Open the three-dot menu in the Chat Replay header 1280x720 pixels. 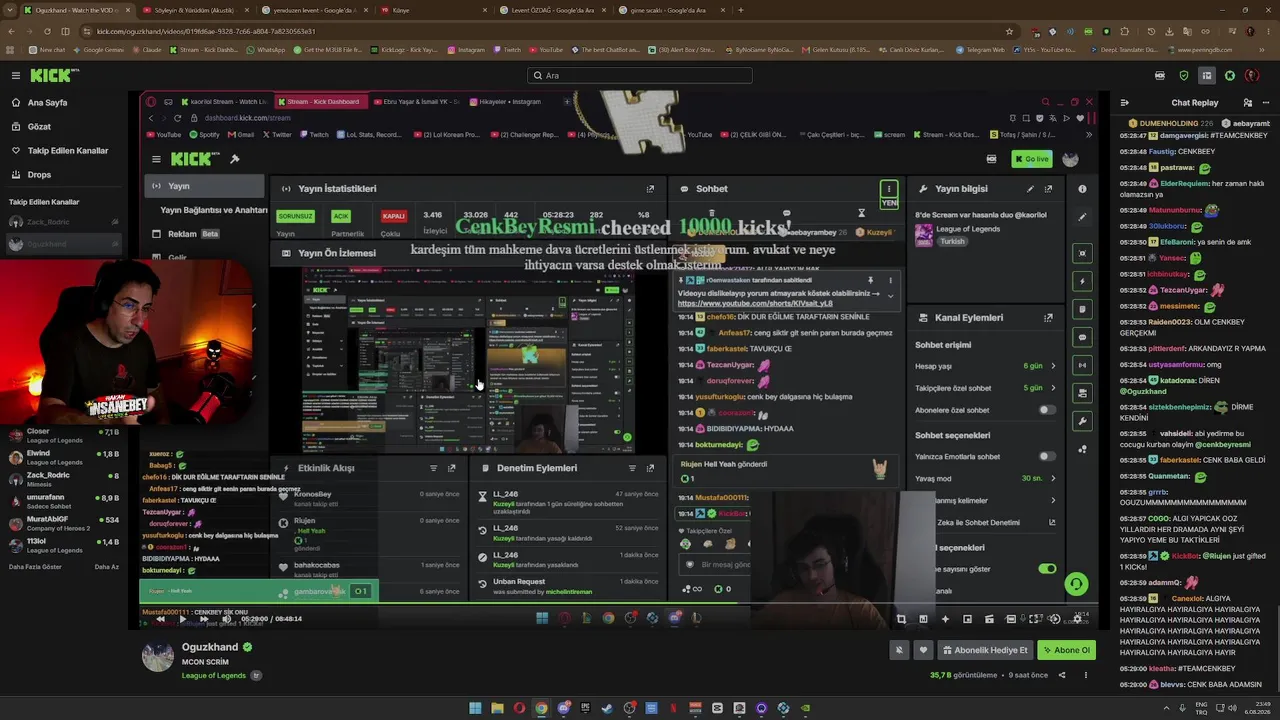pyautogui.click(x=1265, y=103)
